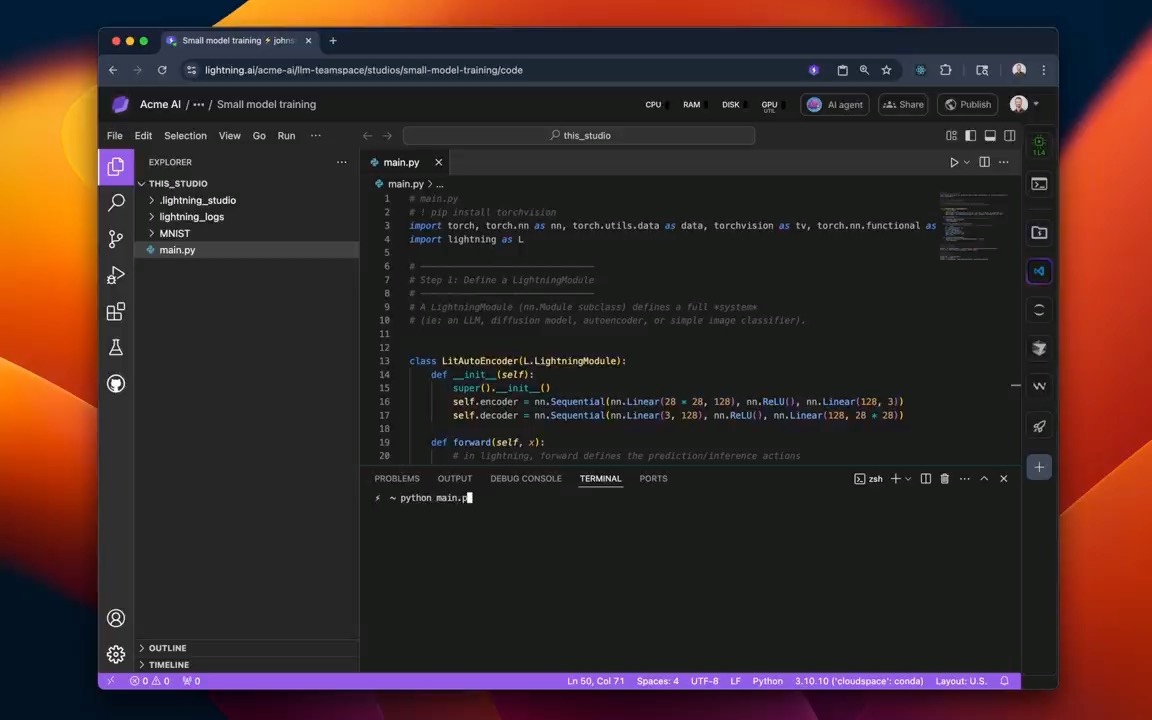The width and height of the screenshot is (1152, 720).
Task: Switch to the PROBLEMS tab
Action: [397, 478]
